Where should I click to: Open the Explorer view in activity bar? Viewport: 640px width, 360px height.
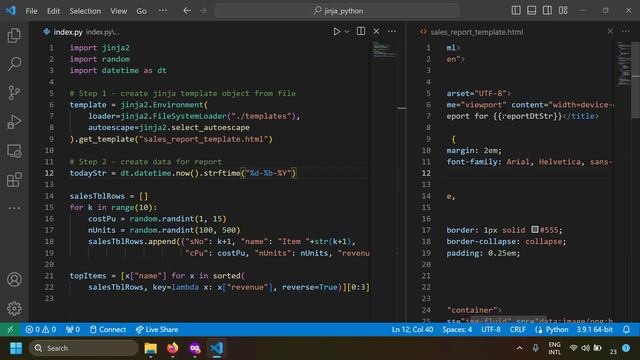[14, 36]
